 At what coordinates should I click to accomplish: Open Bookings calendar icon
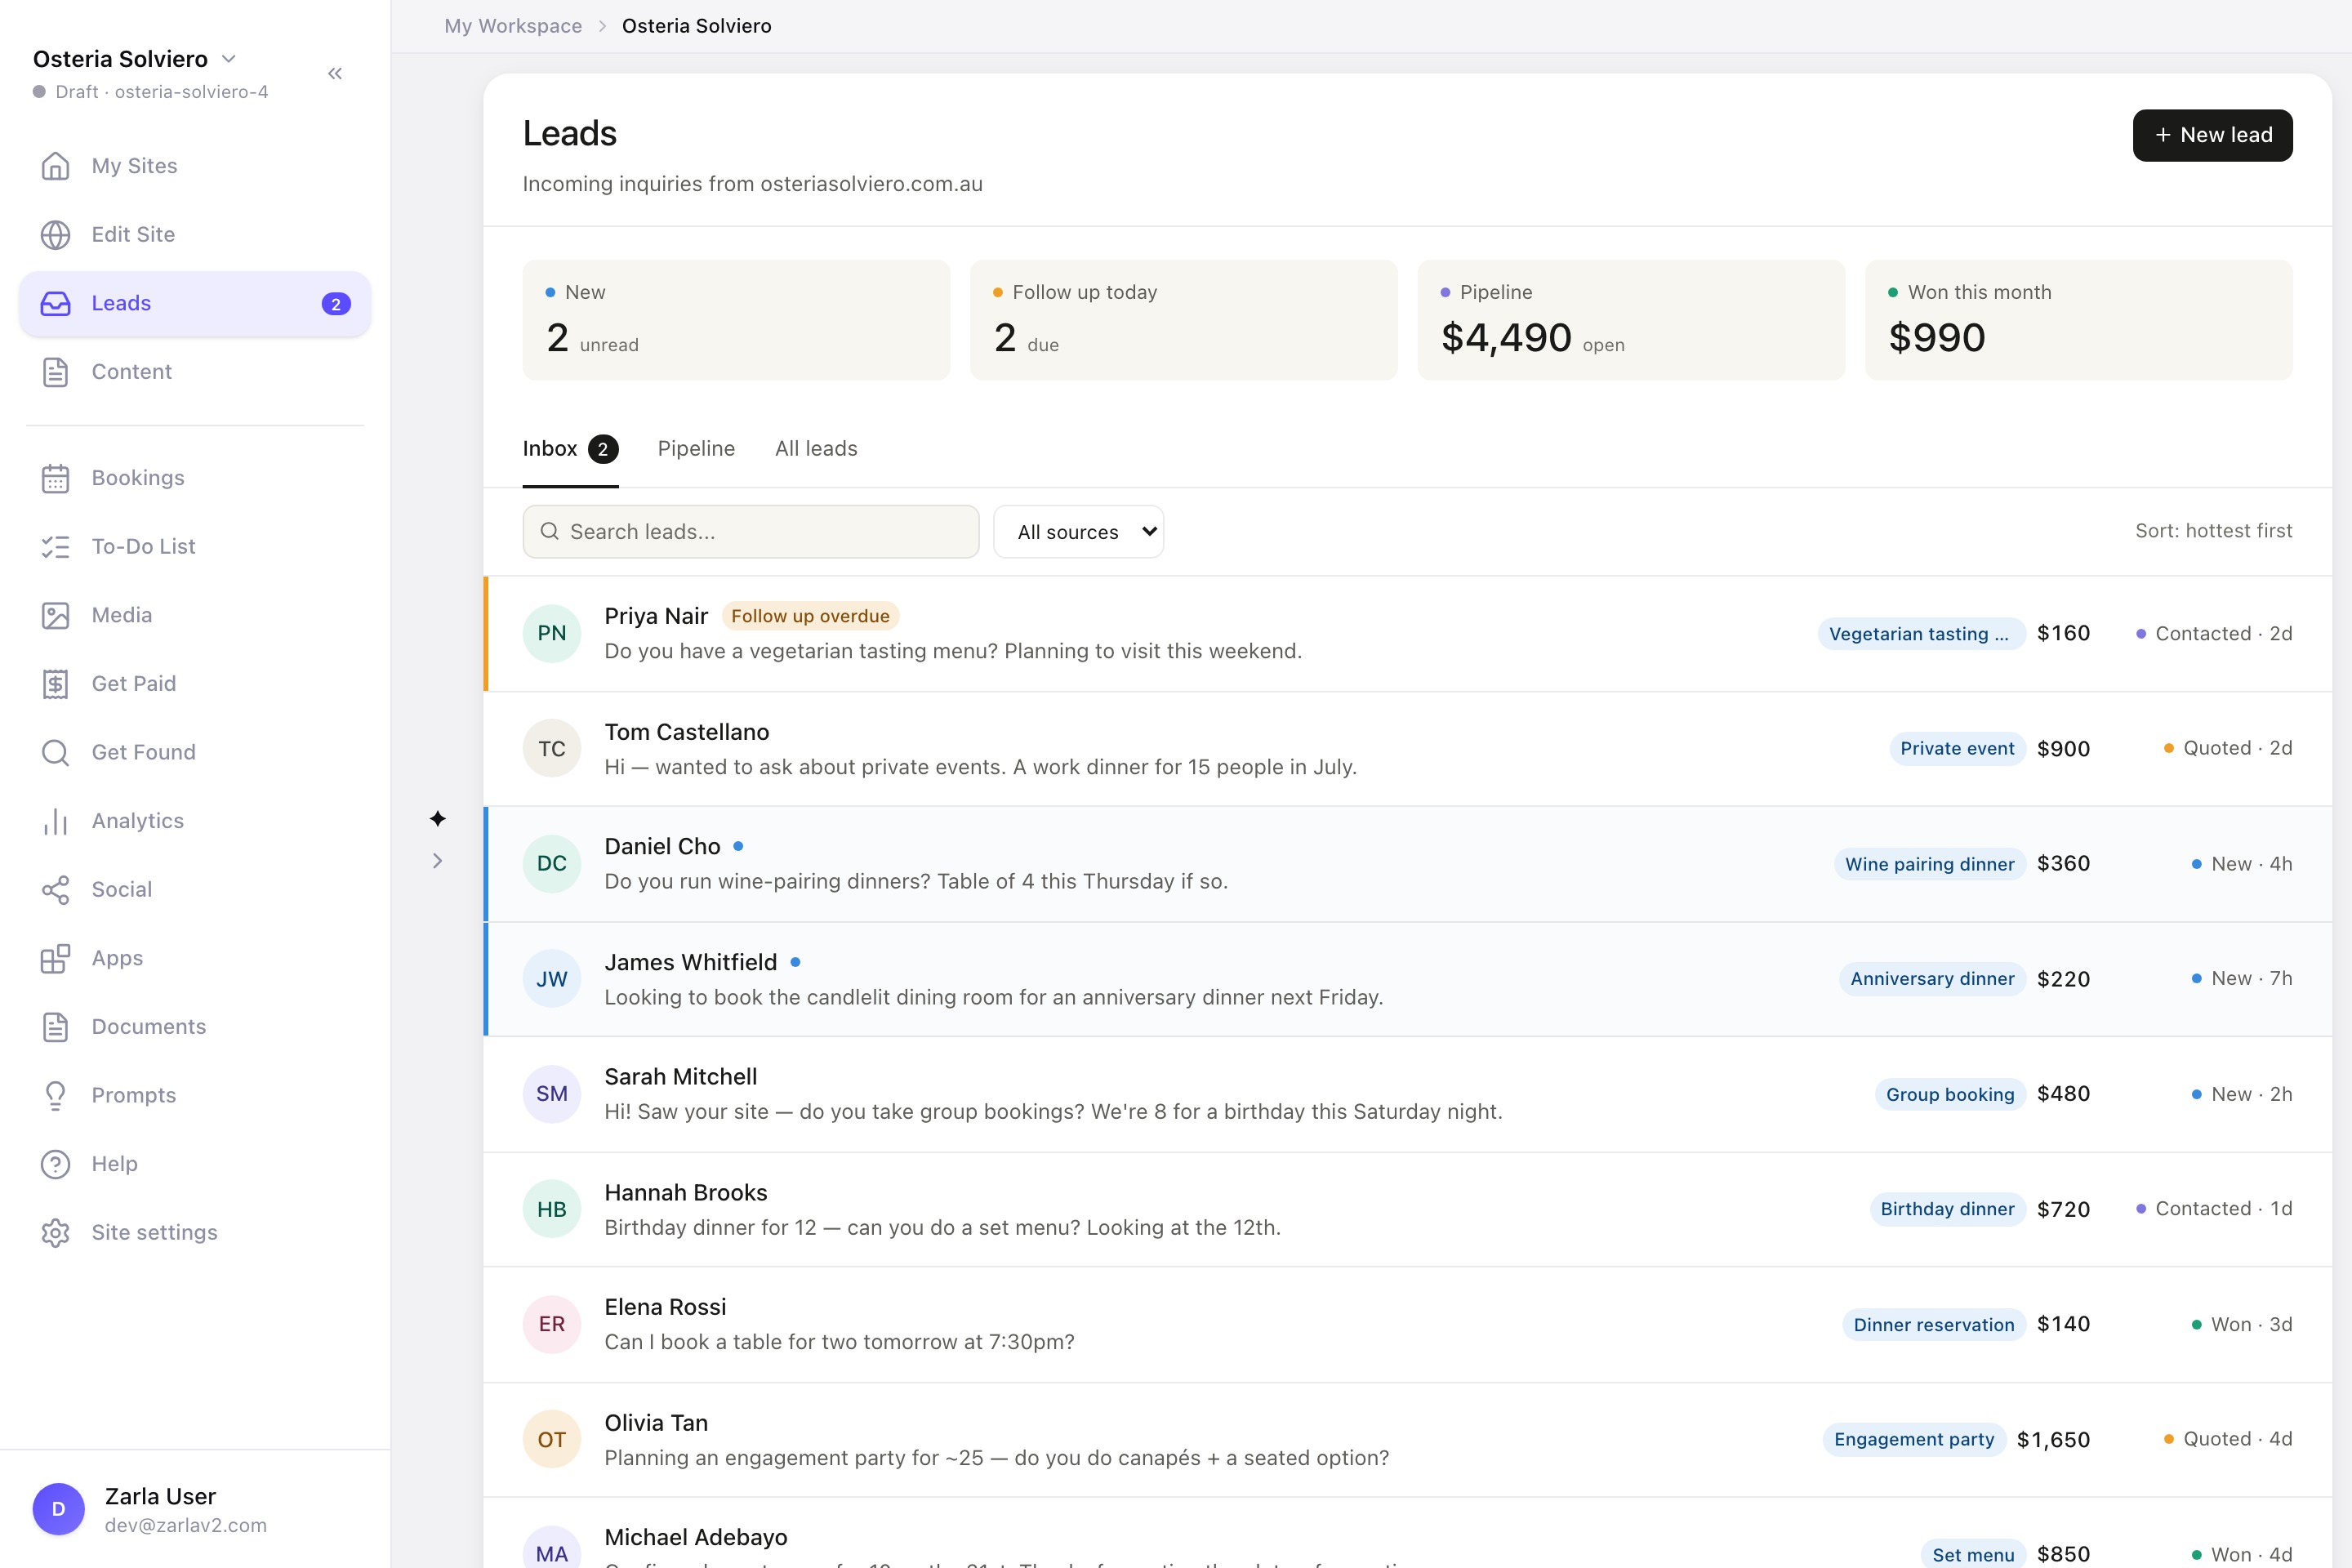tap(55, 478)
